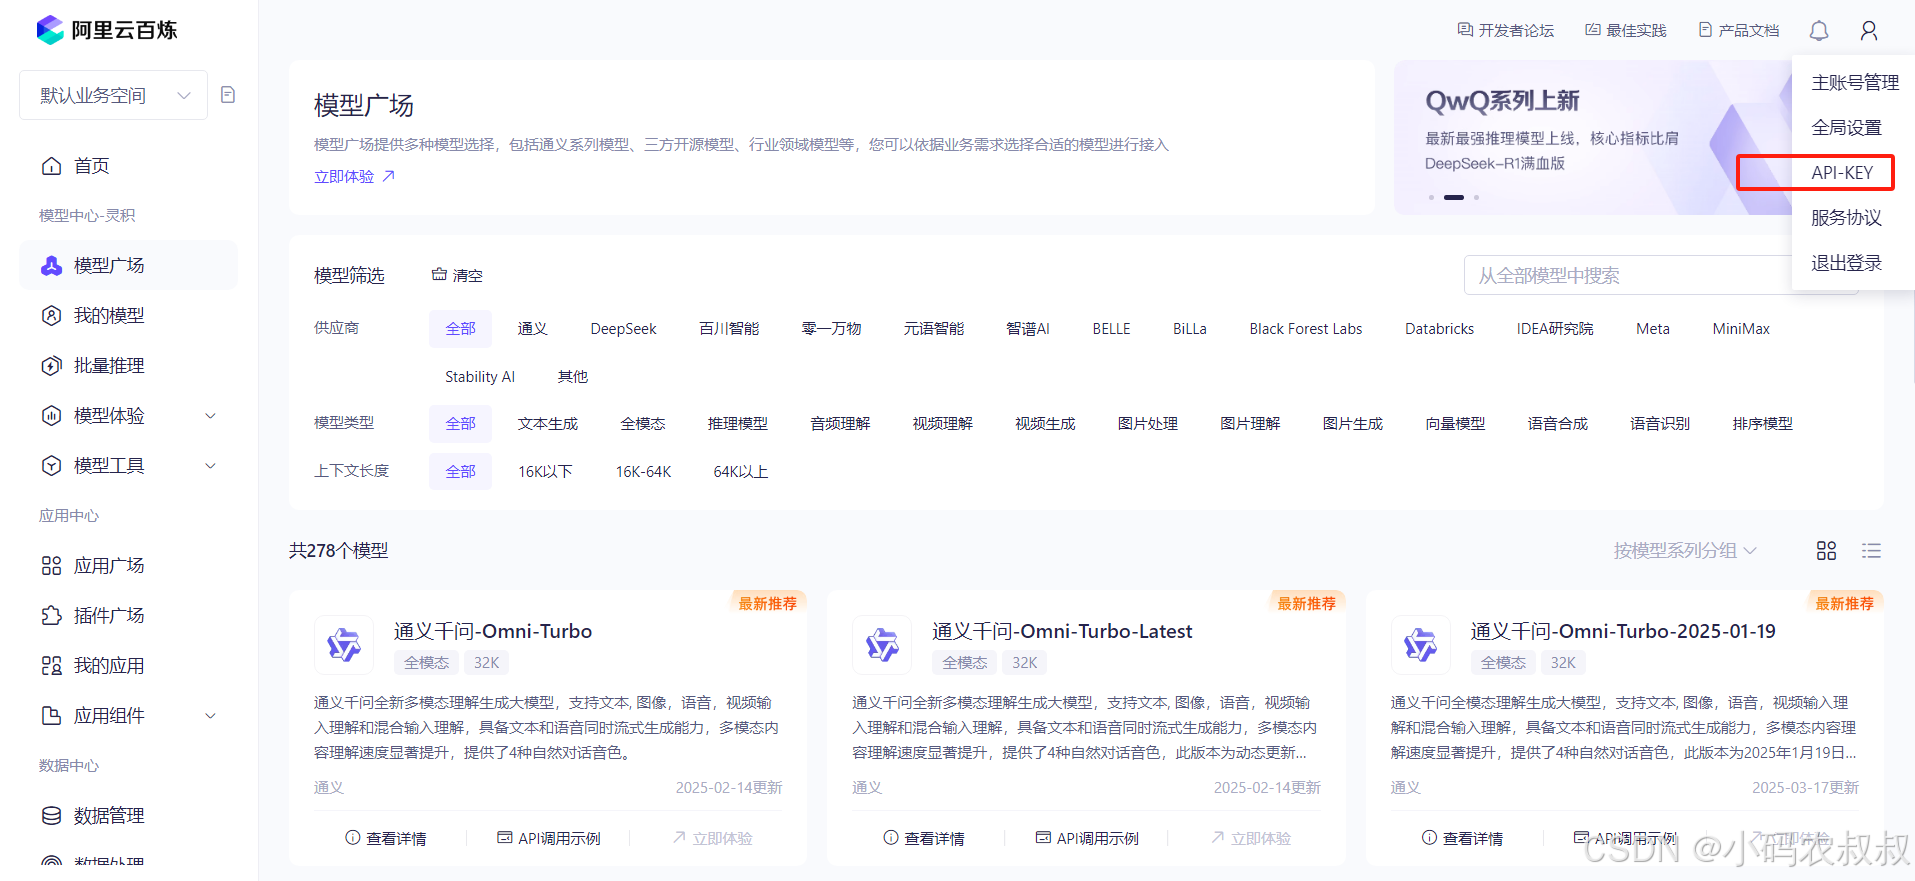Open the user account avatar icon
This screenshot has width=1915, height=881.
point(1869,31)
